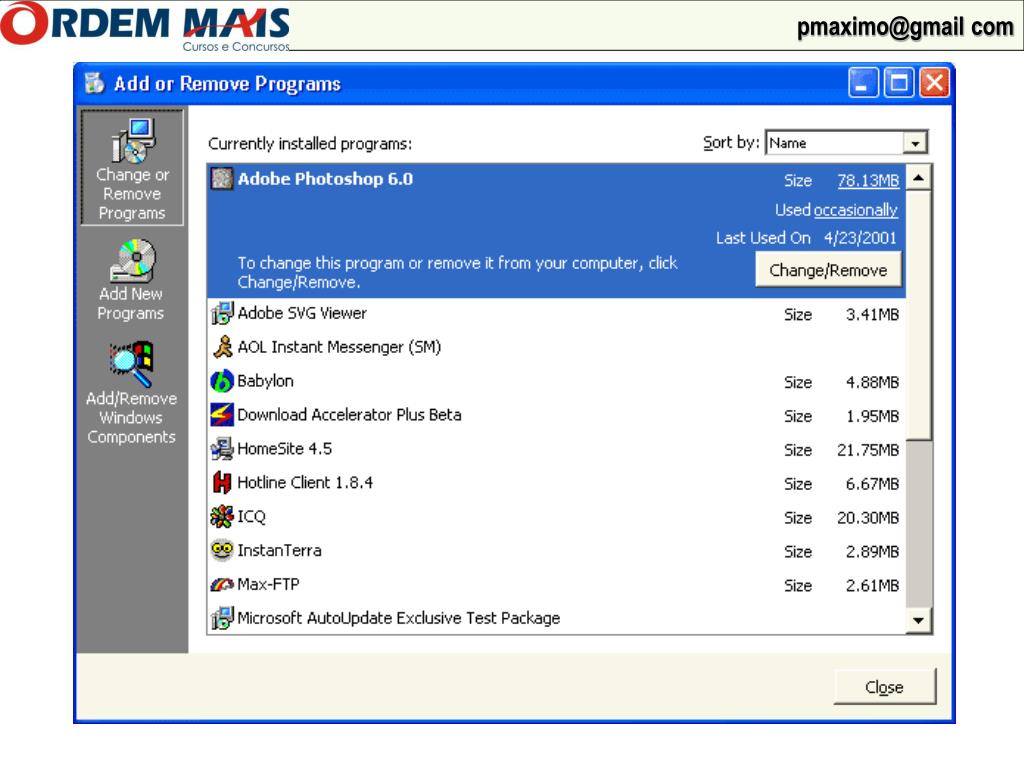Select Adobe SVG Viewer in the list

[x=556, y=313]
